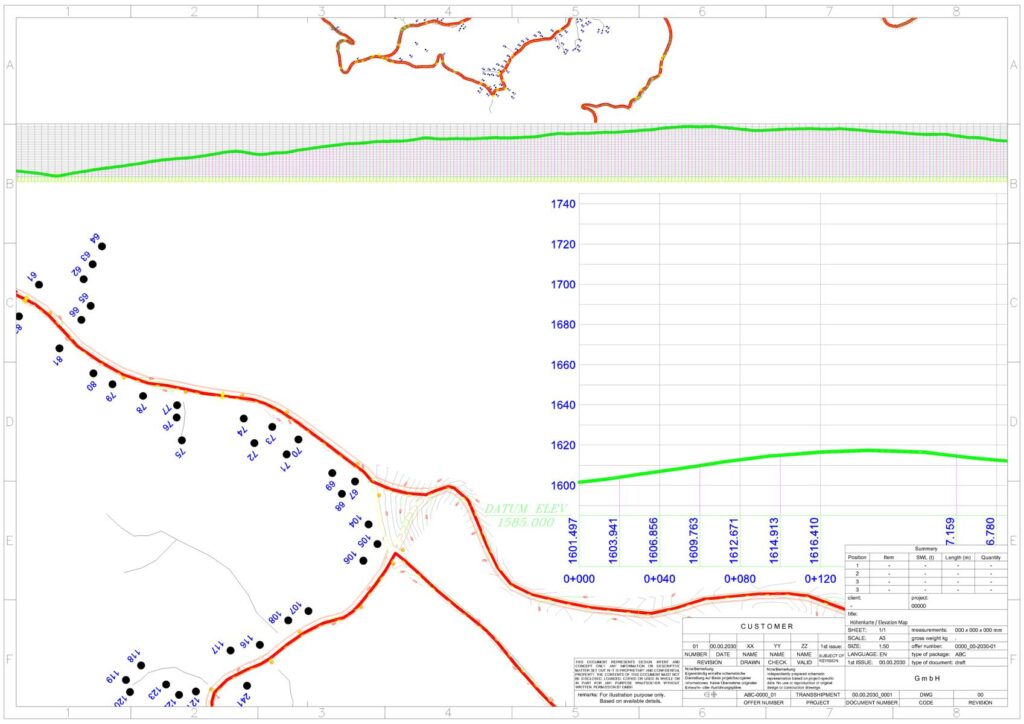
Task: Pick the elevation value 1603.941
Action: point(613,541)
